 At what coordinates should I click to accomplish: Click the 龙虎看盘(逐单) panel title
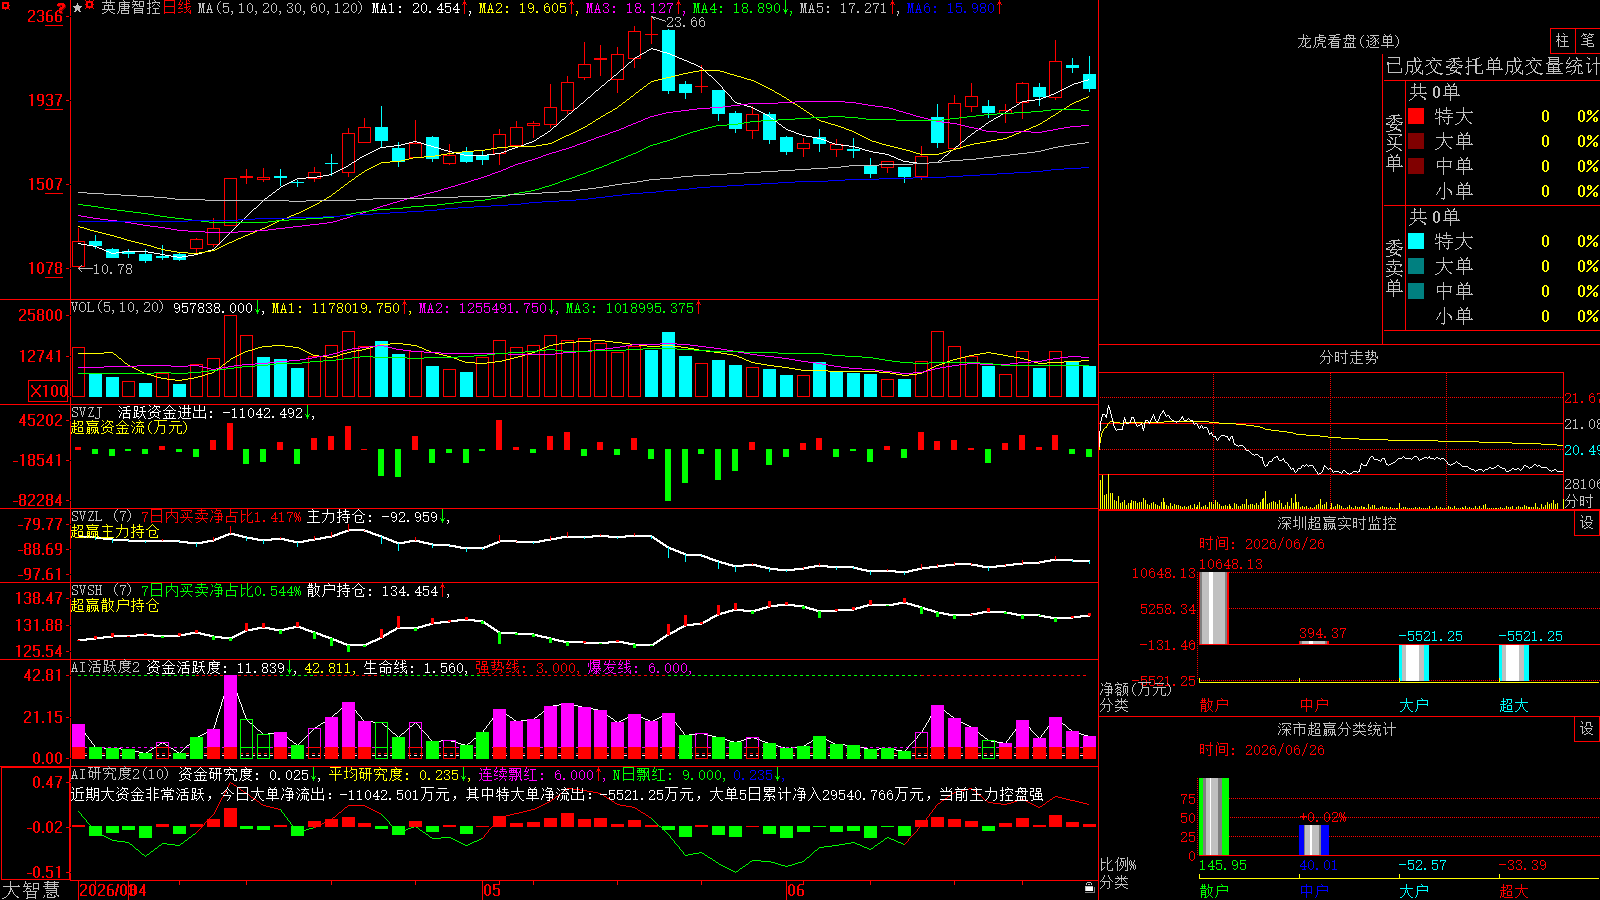coord(1348,41)
